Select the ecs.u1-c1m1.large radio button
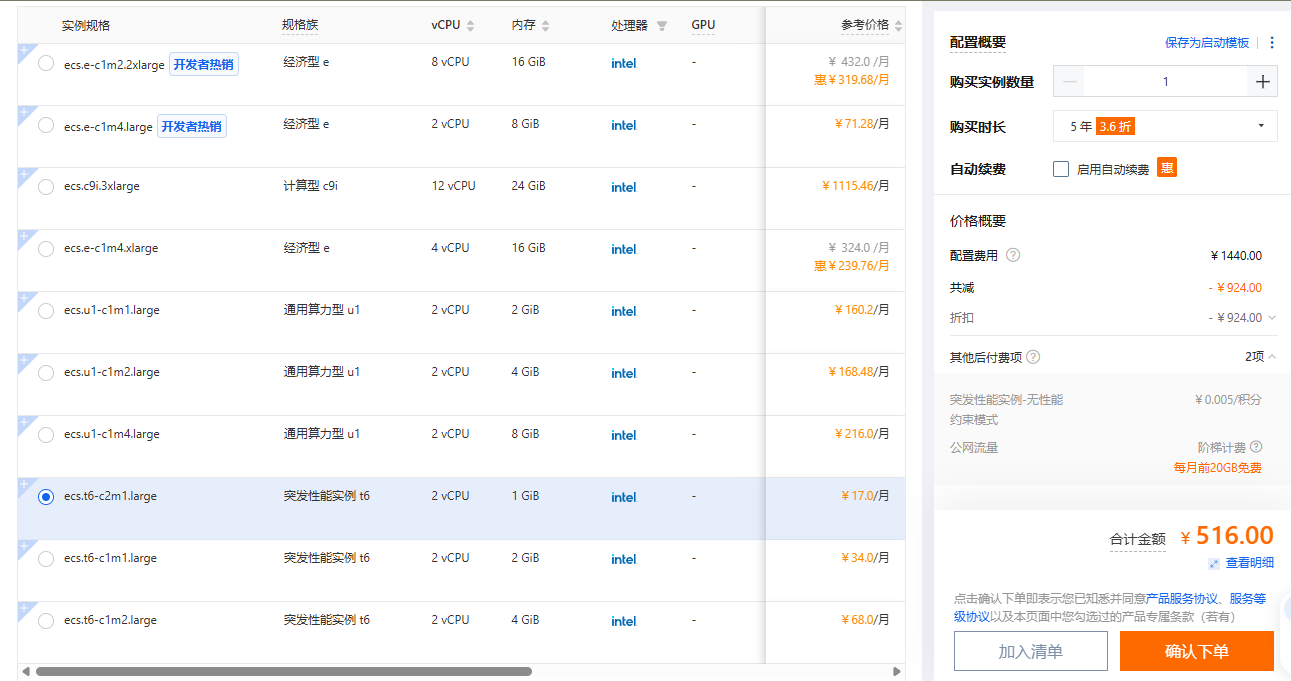 pyautogui.click(x=46, y=311)
